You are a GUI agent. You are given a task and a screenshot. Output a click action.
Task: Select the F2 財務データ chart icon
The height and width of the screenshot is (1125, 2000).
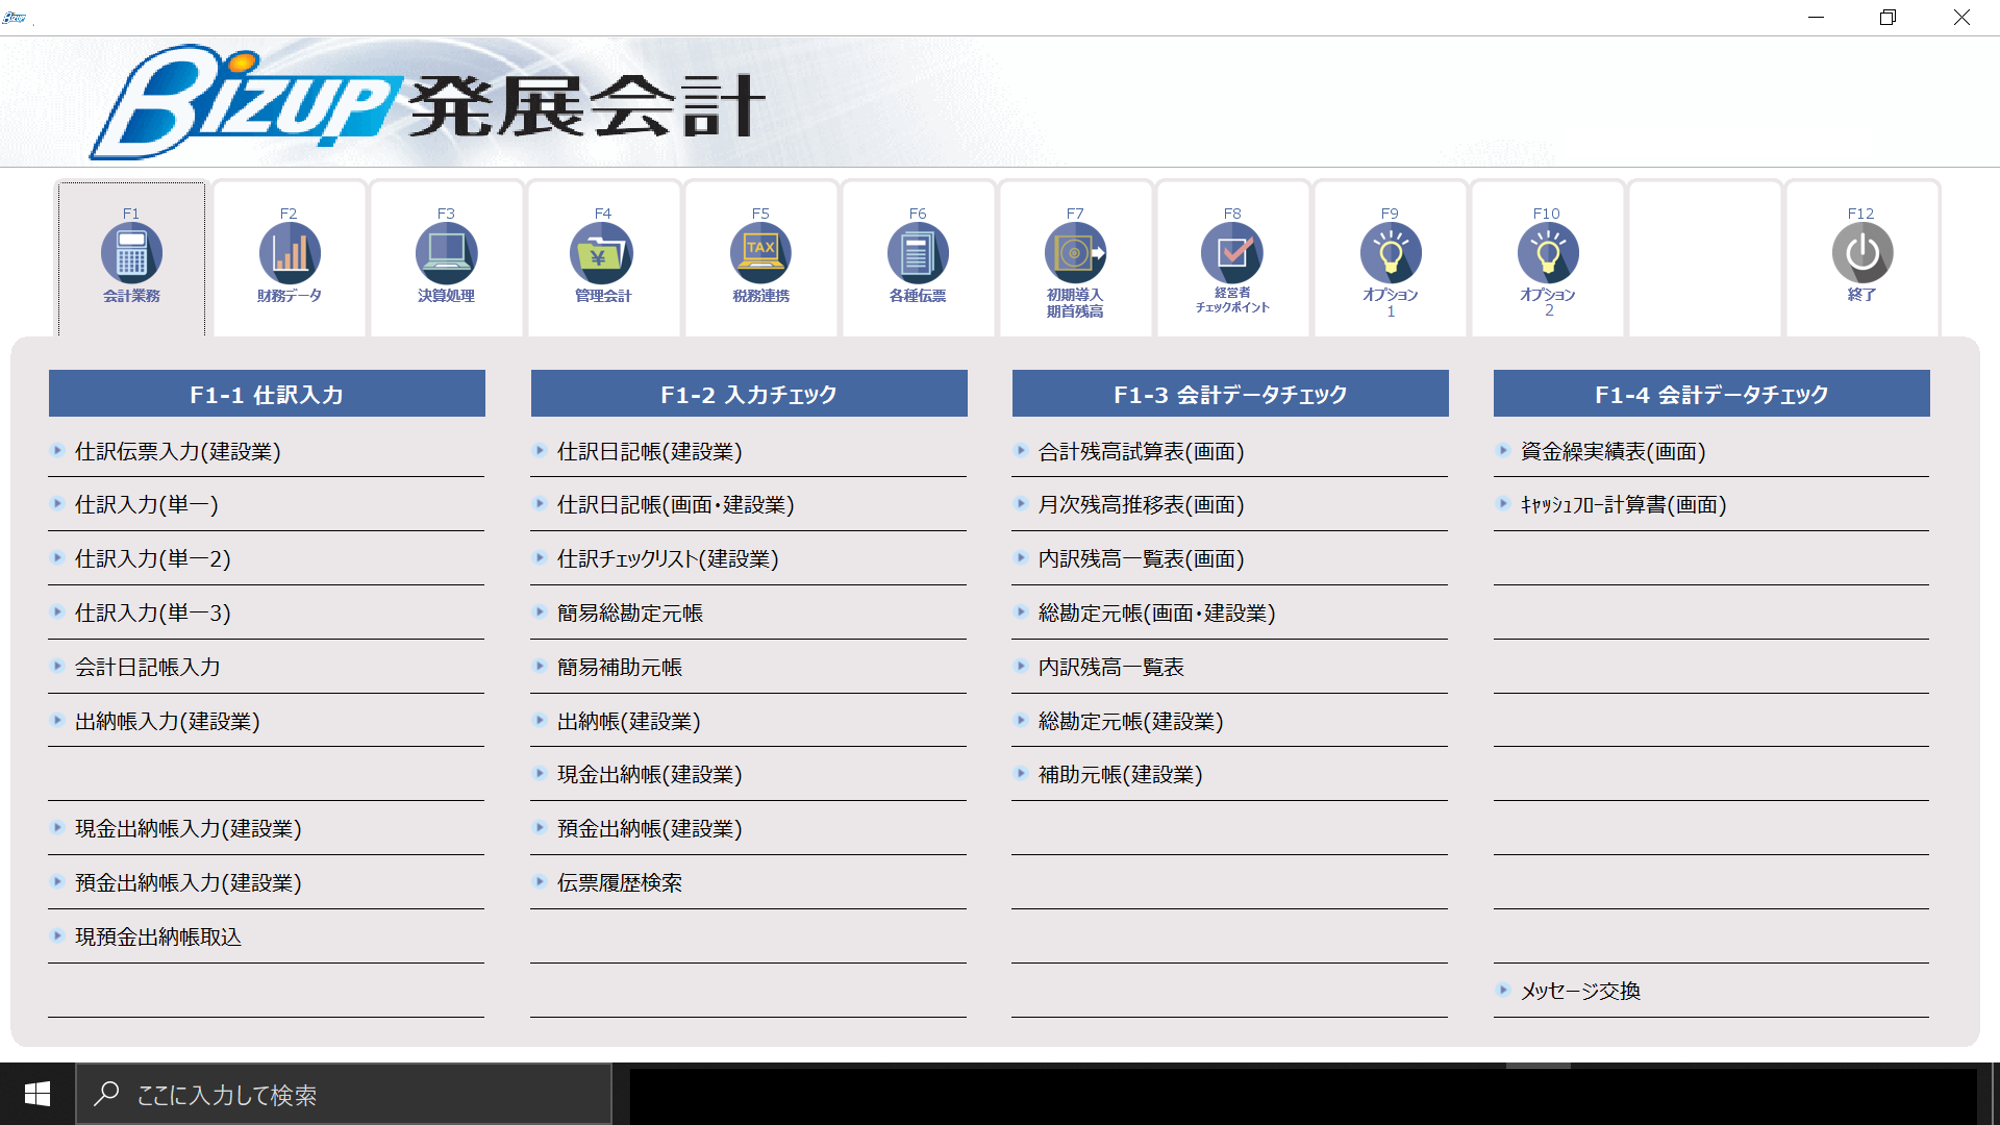289,254
